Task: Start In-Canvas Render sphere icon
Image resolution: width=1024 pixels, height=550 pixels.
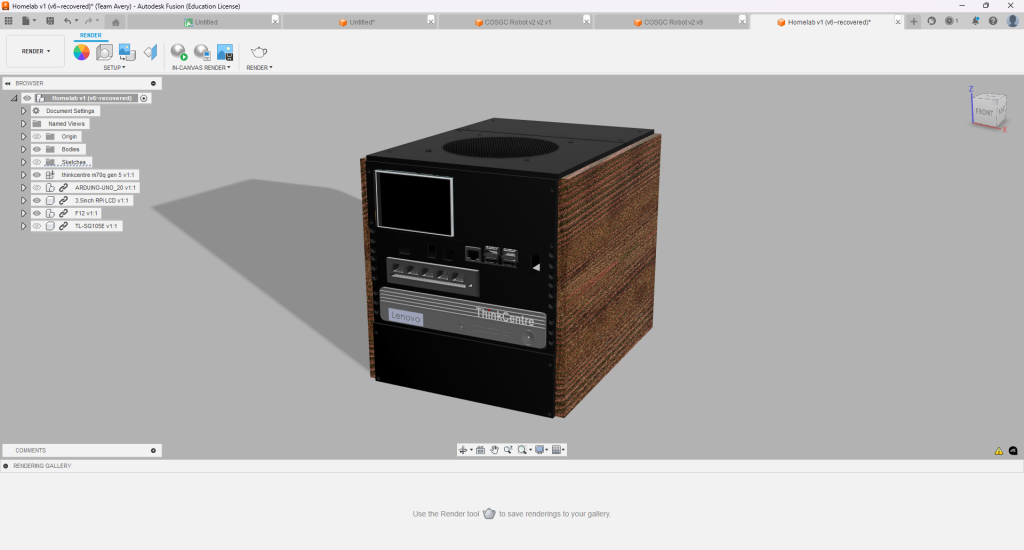Action: click(179, 52)
